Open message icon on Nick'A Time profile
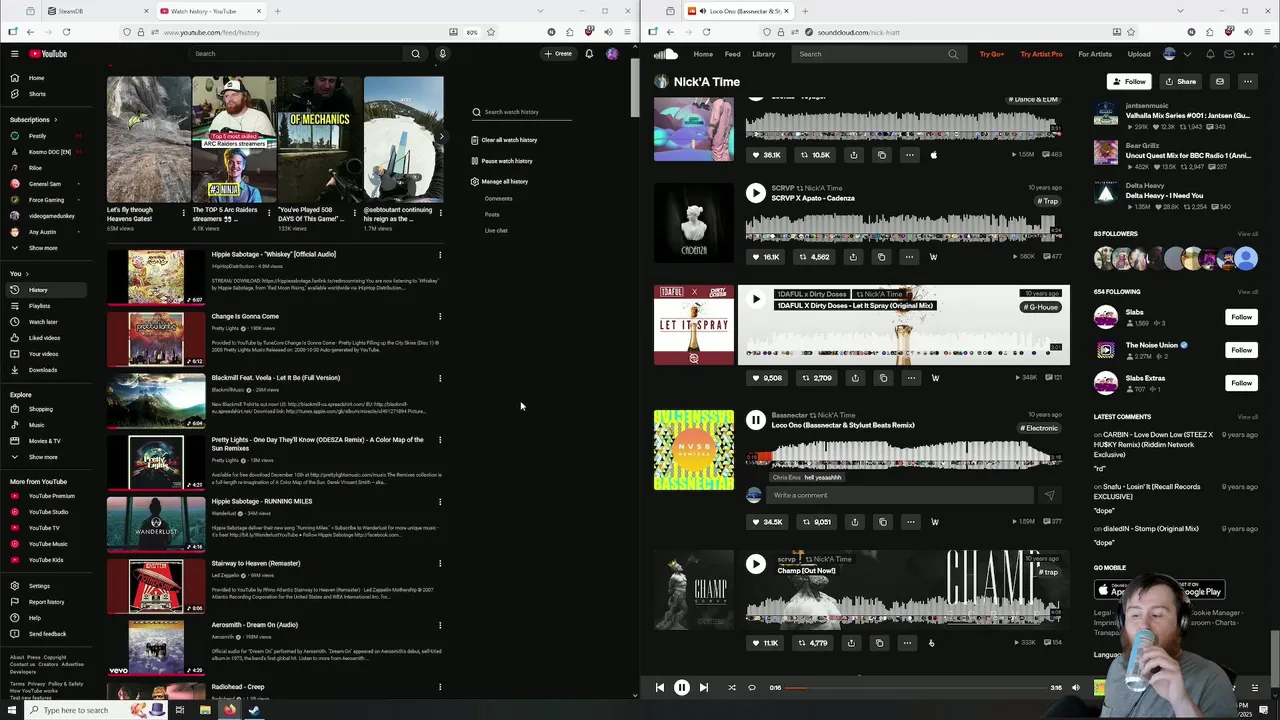Image resolution: width=1280 pixels, height=720 pixels. click(1220, 81)
